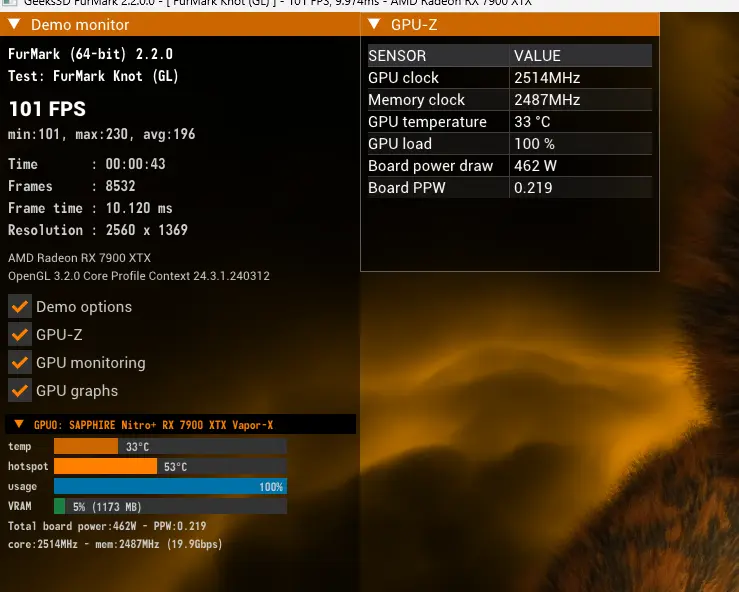
Task: Click the Total board power:462W line
Action: click(107, 526)
